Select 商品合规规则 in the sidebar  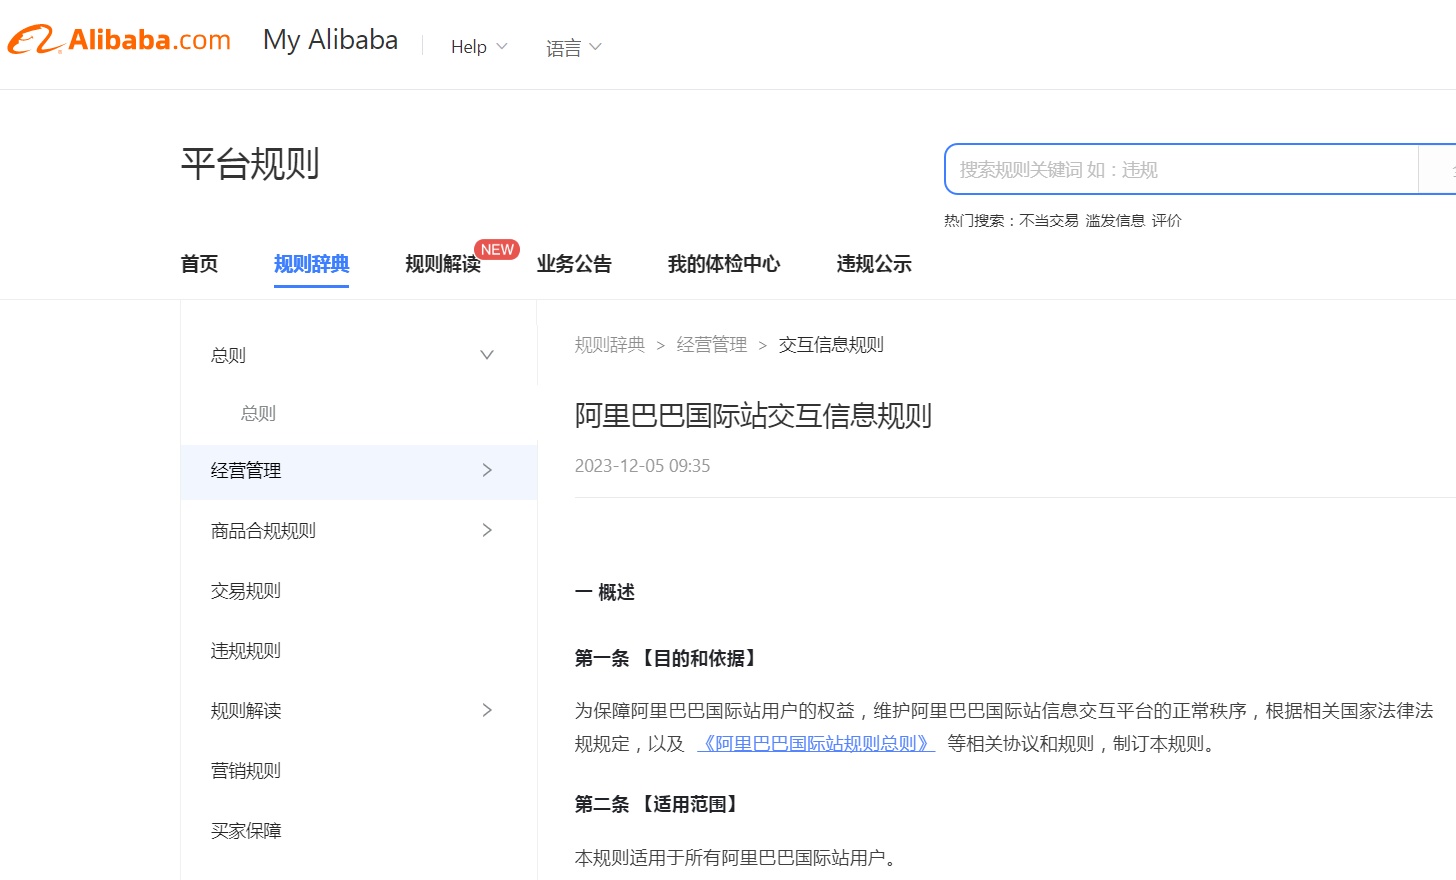click(263, 531)
